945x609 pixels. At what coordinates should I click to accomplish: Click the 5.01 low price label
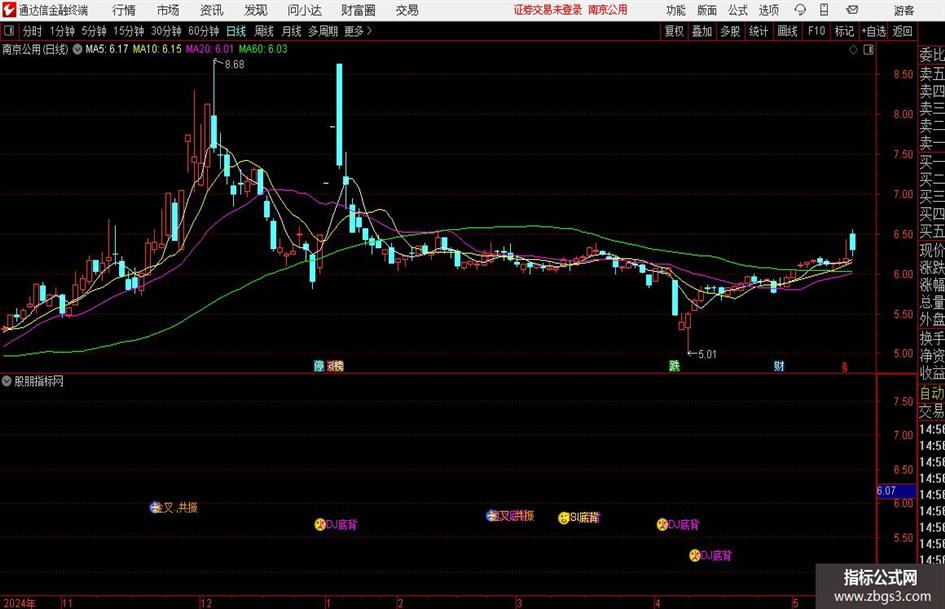(708, 354)
